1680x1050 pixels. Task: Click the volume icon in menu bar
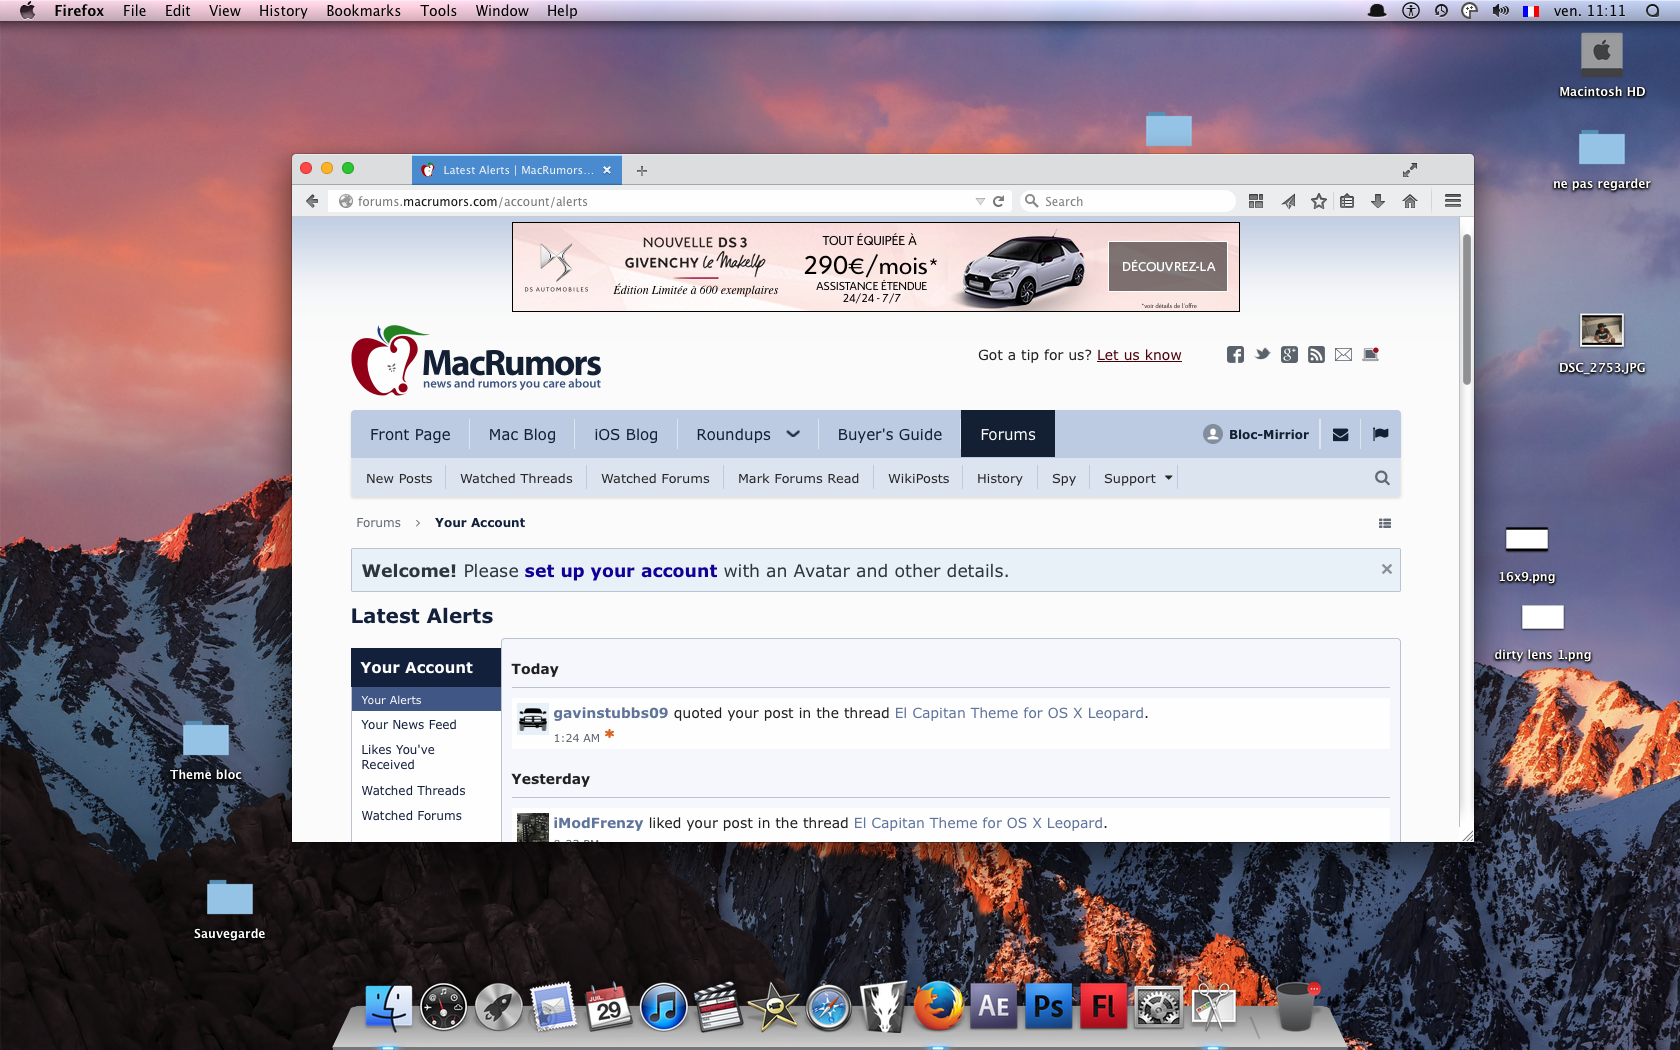1500,11
